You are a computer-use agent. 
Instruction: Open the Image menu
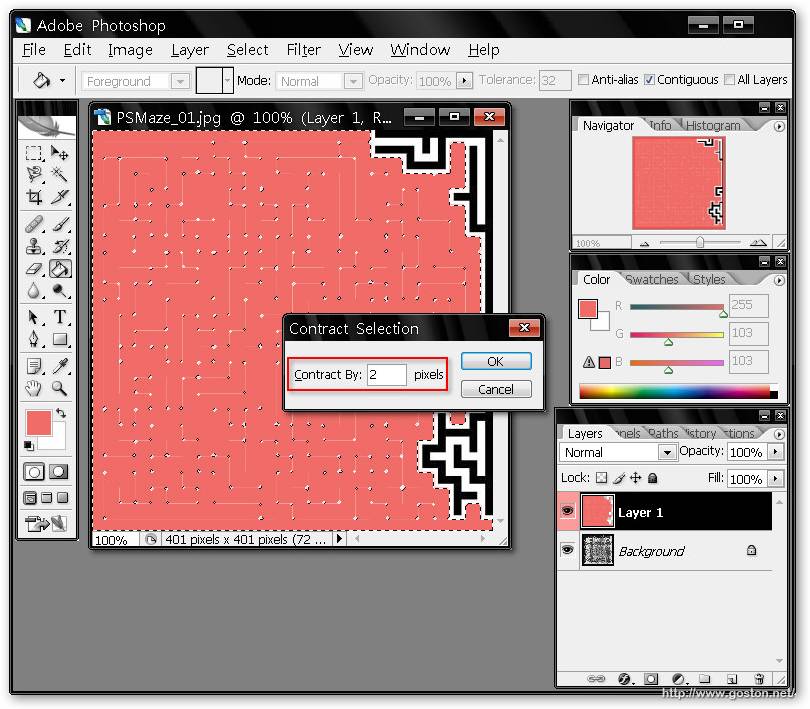pyautogui.click(x=130, y=50)
